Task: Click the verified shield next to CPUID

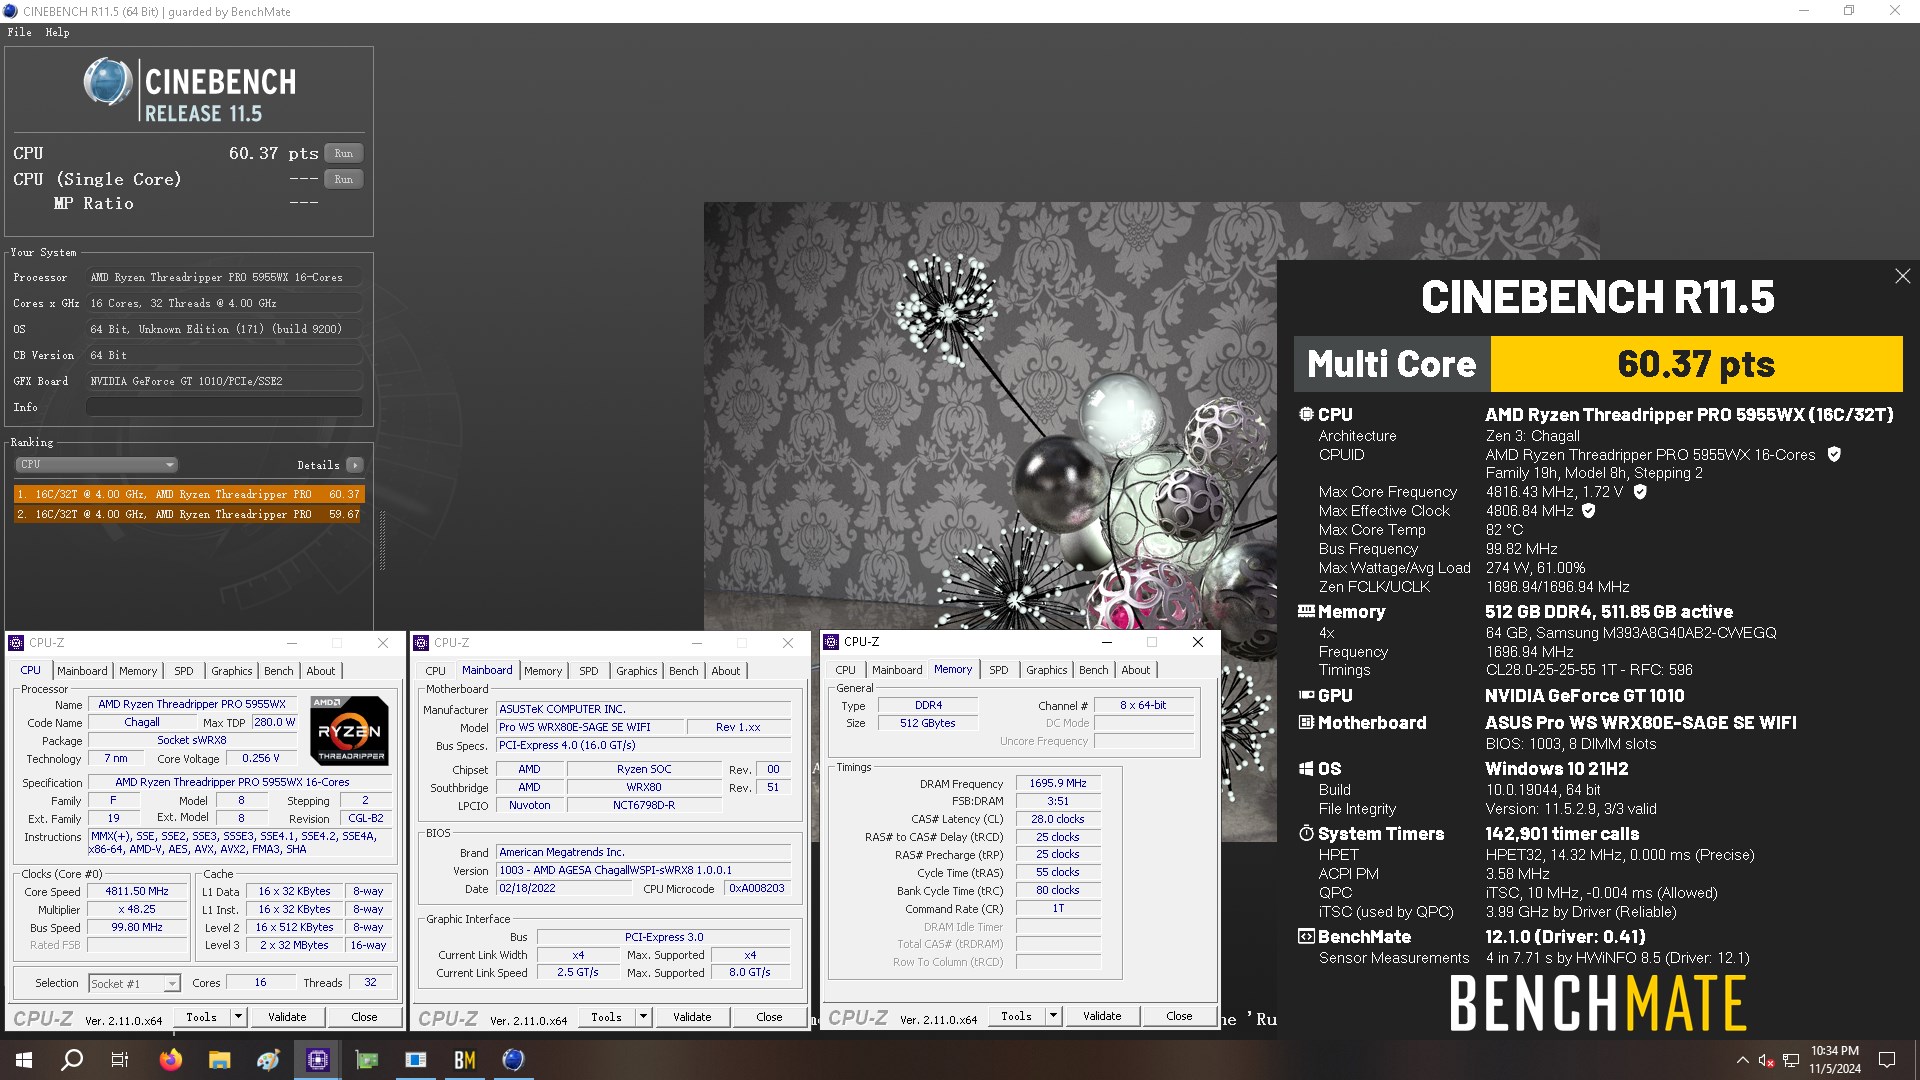Action: [1834, 454]
